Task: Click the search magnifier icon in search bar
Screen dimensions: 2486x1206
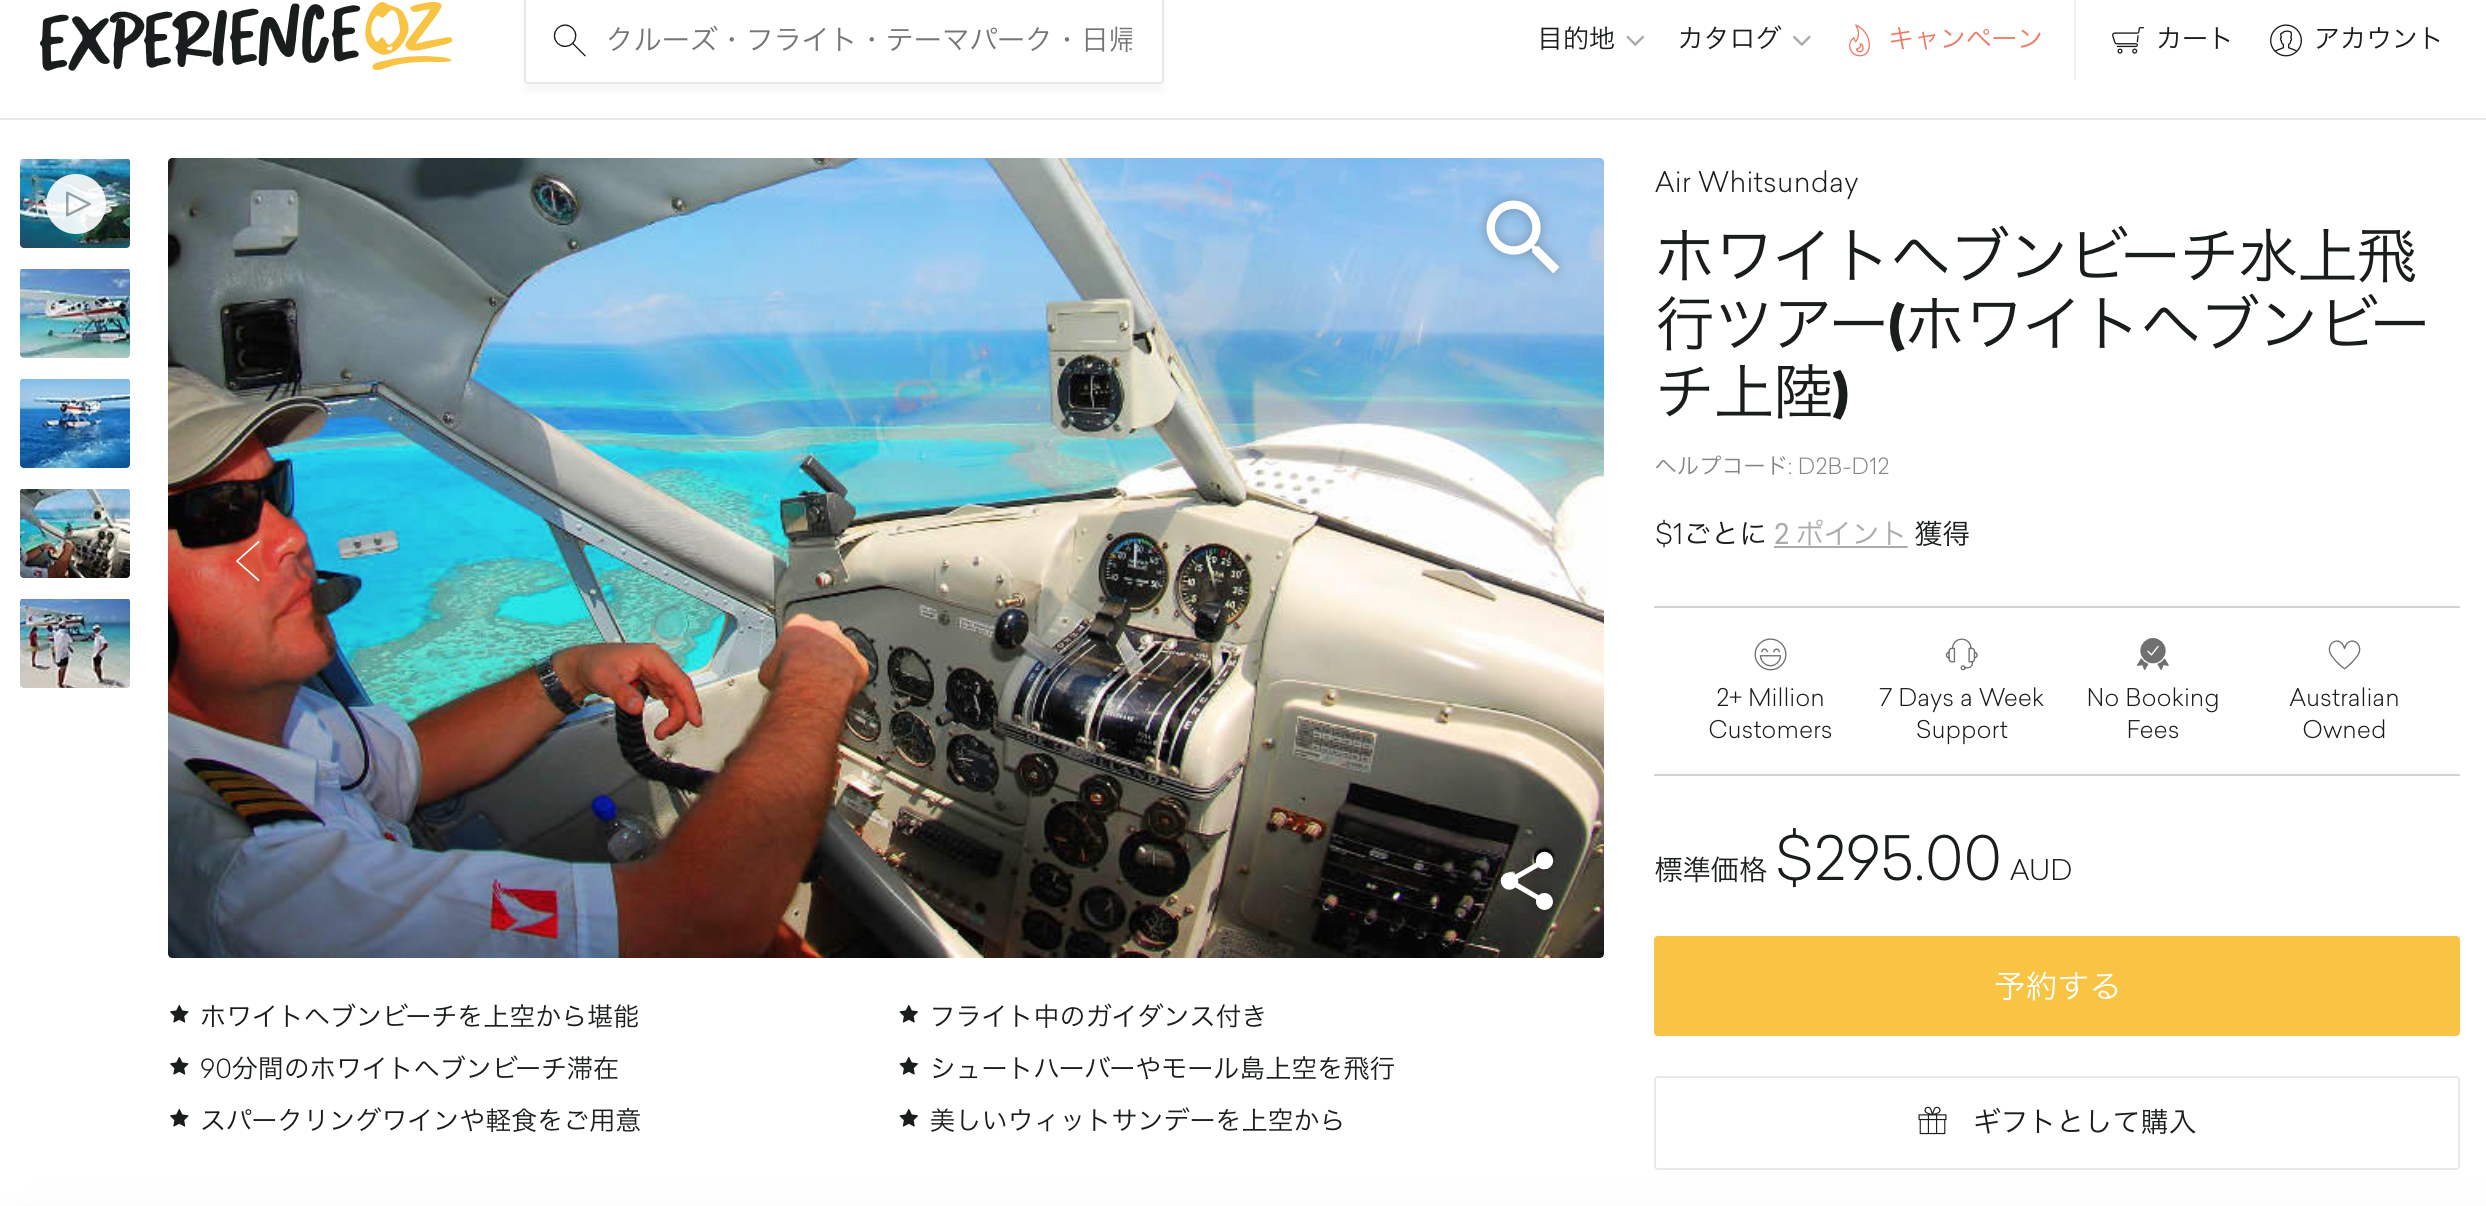Action: [x=569, y=40]
